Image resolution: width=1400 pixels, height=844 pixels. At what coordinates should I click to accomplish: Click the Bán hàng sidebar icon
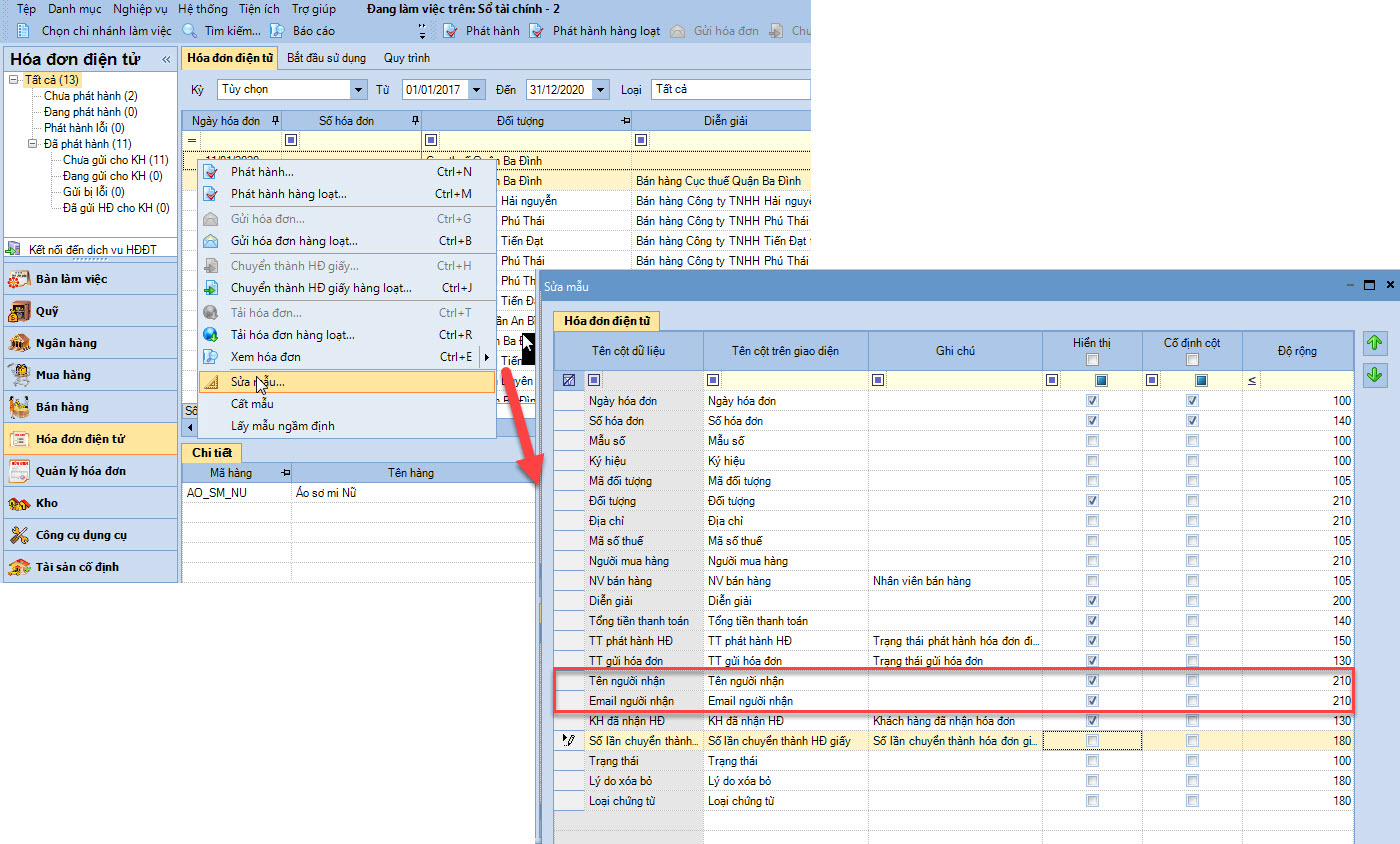click(x=18, y=407)
